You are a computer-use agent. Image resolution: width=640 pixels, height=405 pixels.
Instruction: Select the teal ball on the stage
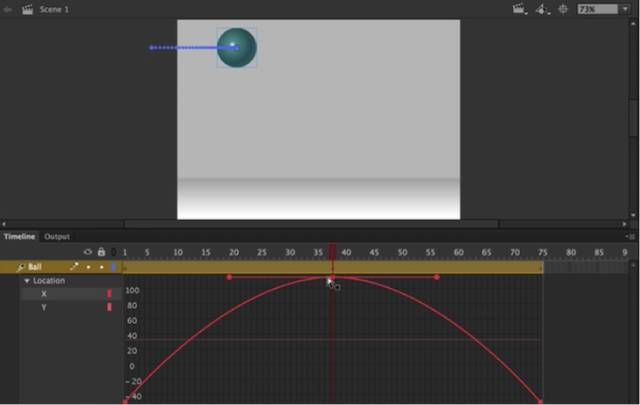point(237,47)
